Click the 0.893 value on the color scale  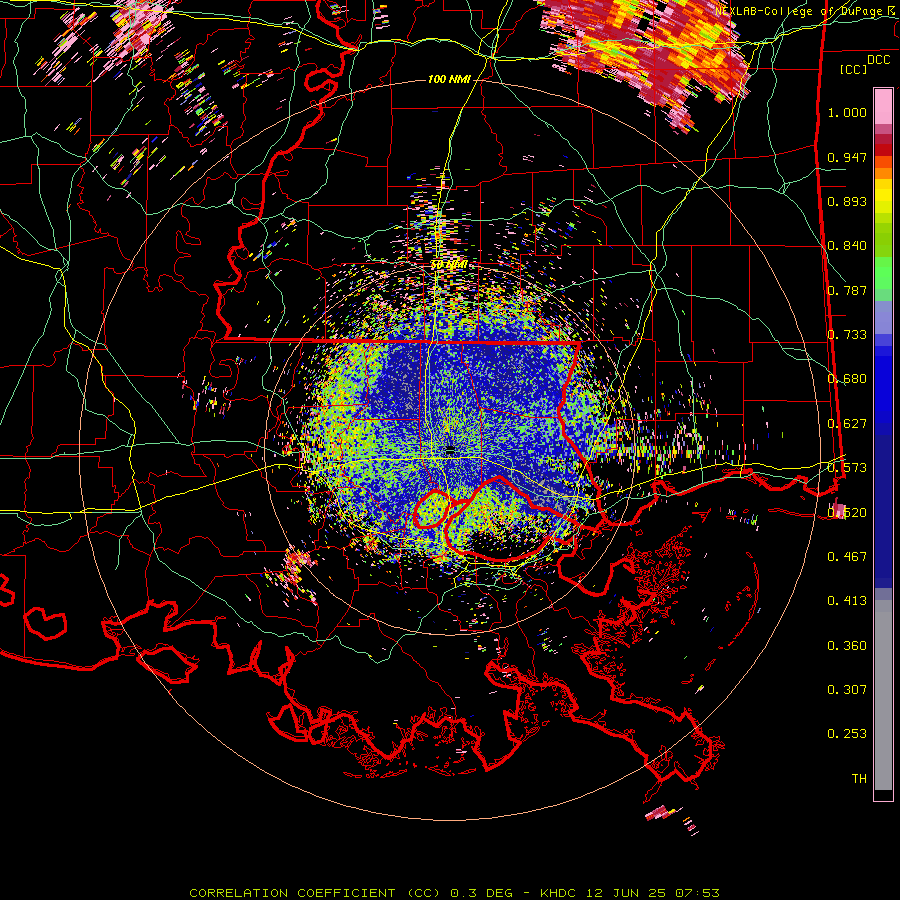click(847, 201)
